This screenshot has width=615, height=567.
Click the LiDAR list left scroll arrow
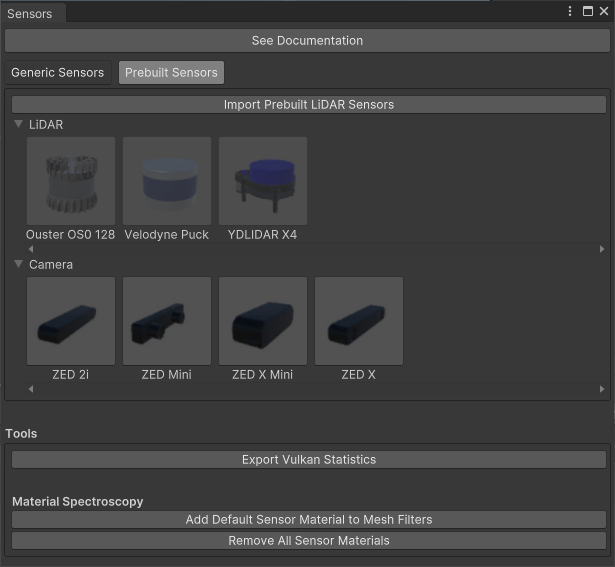[x=31, y=249]
